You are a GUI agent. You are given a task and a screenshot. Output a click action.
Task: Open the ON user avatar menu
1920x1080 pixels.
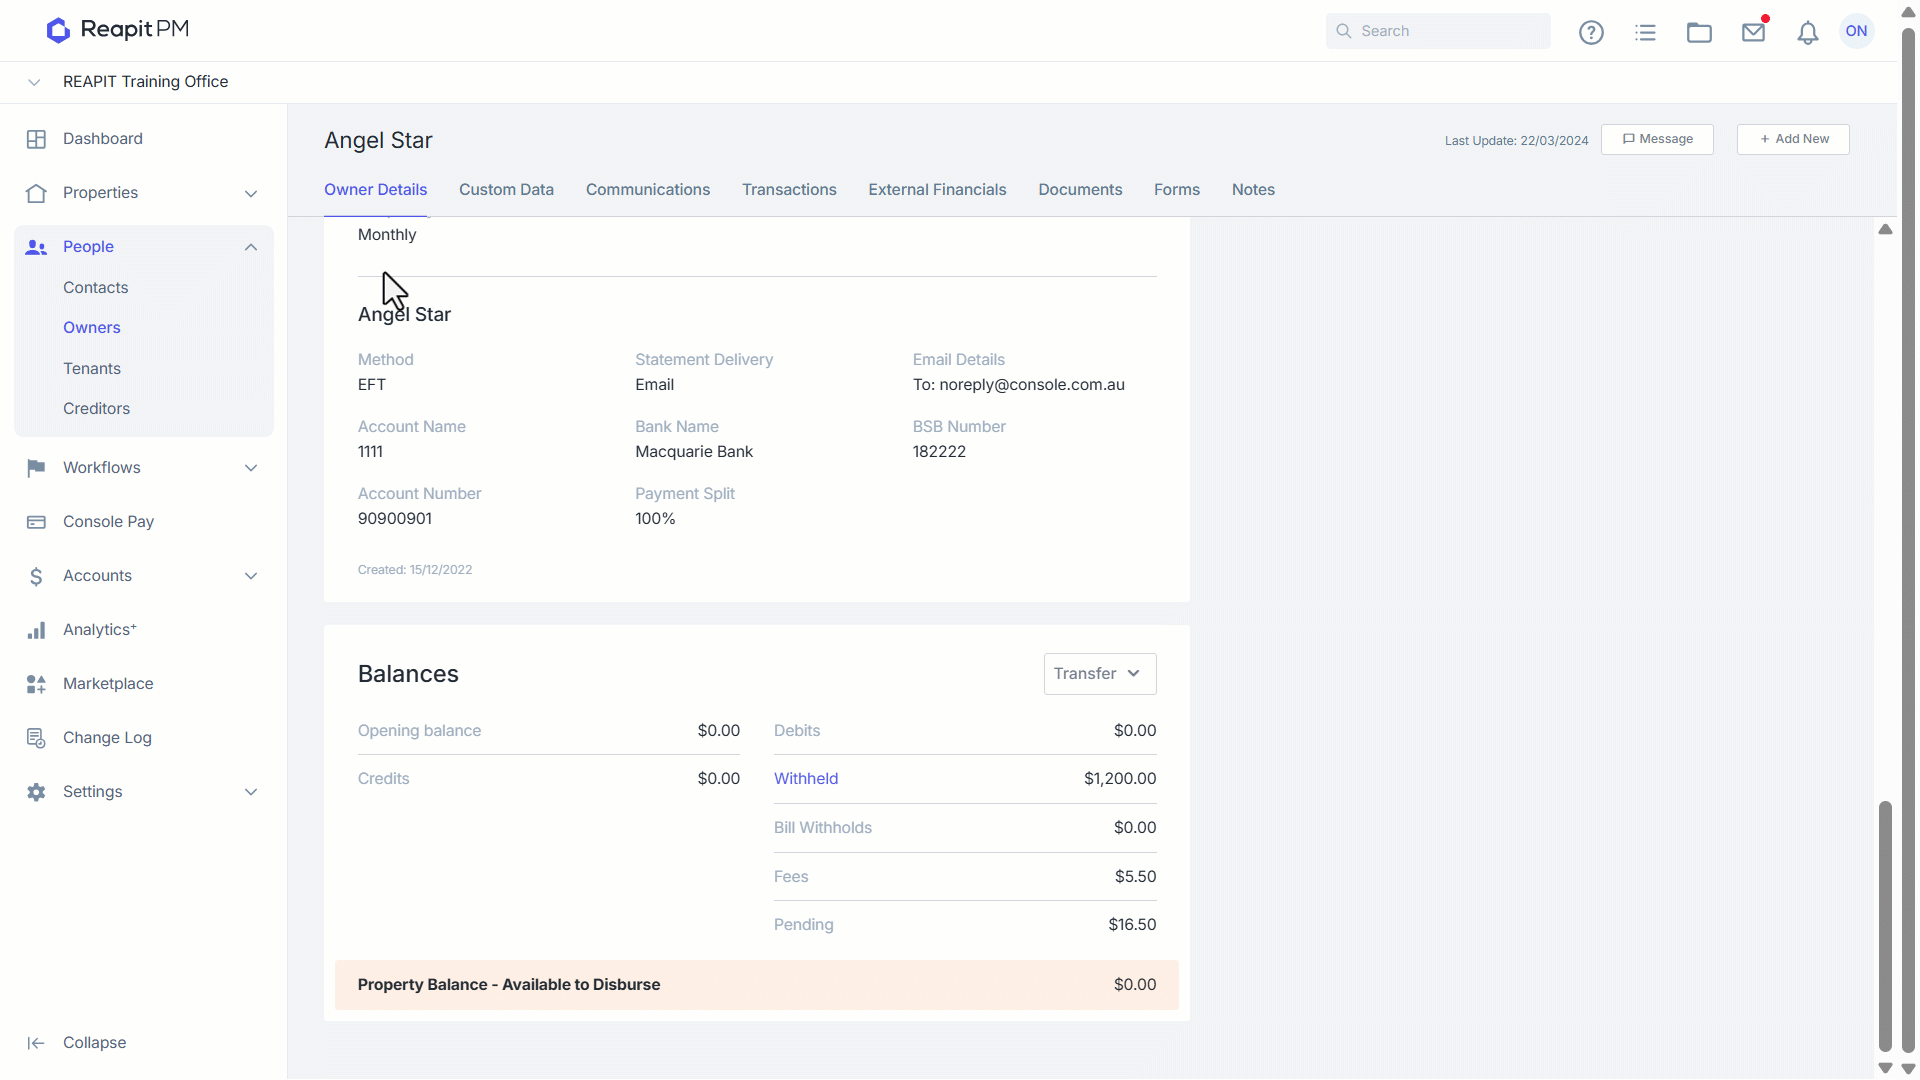[x=1856, y=31]
